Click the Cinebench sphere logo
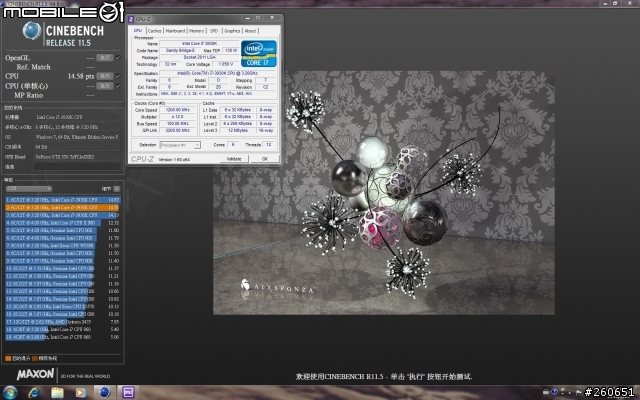 click(x=31, y=31)
